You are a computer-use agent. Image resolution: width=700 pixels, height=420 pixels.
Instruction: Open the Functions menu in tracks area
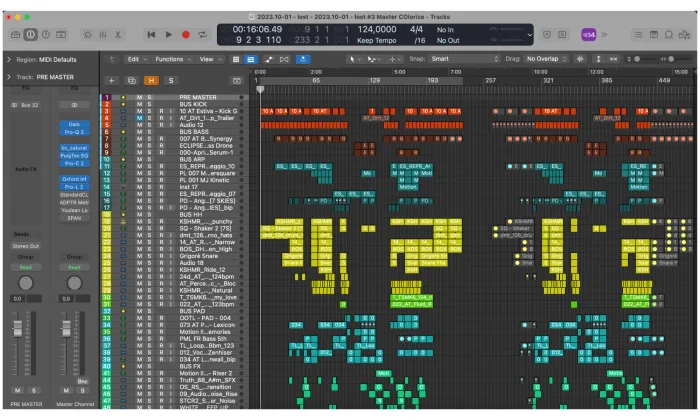(172, 60)
